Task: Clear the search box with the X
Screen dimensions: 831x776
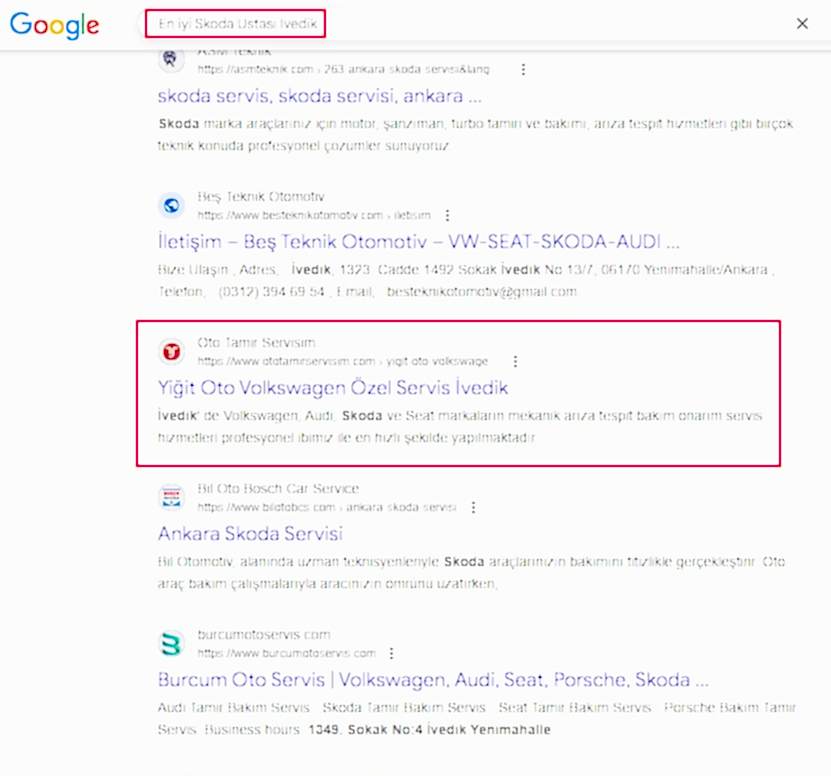Action: pos(802,24)
